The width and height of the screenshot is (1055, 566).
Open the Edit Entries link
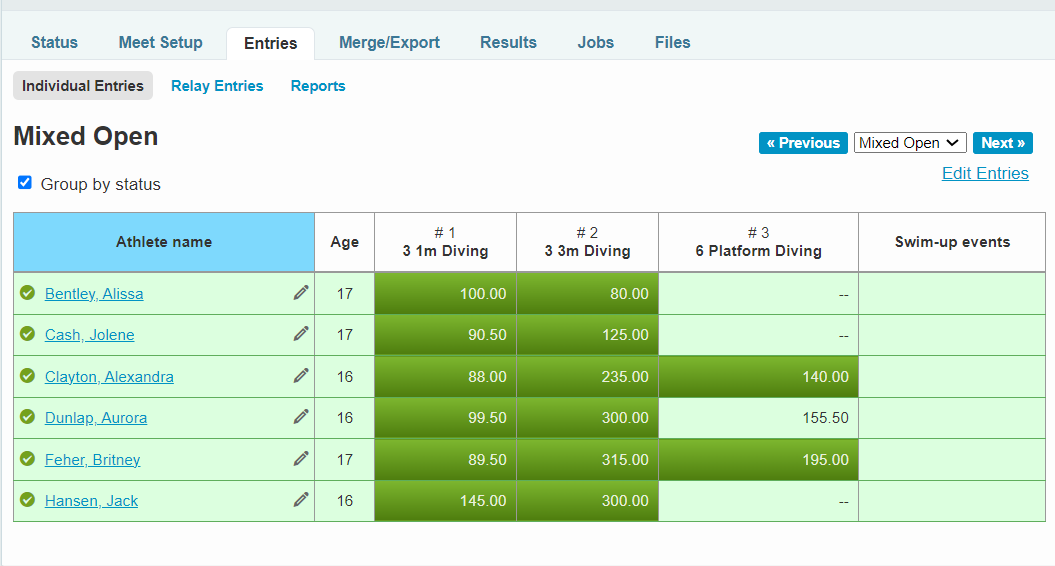985,173
